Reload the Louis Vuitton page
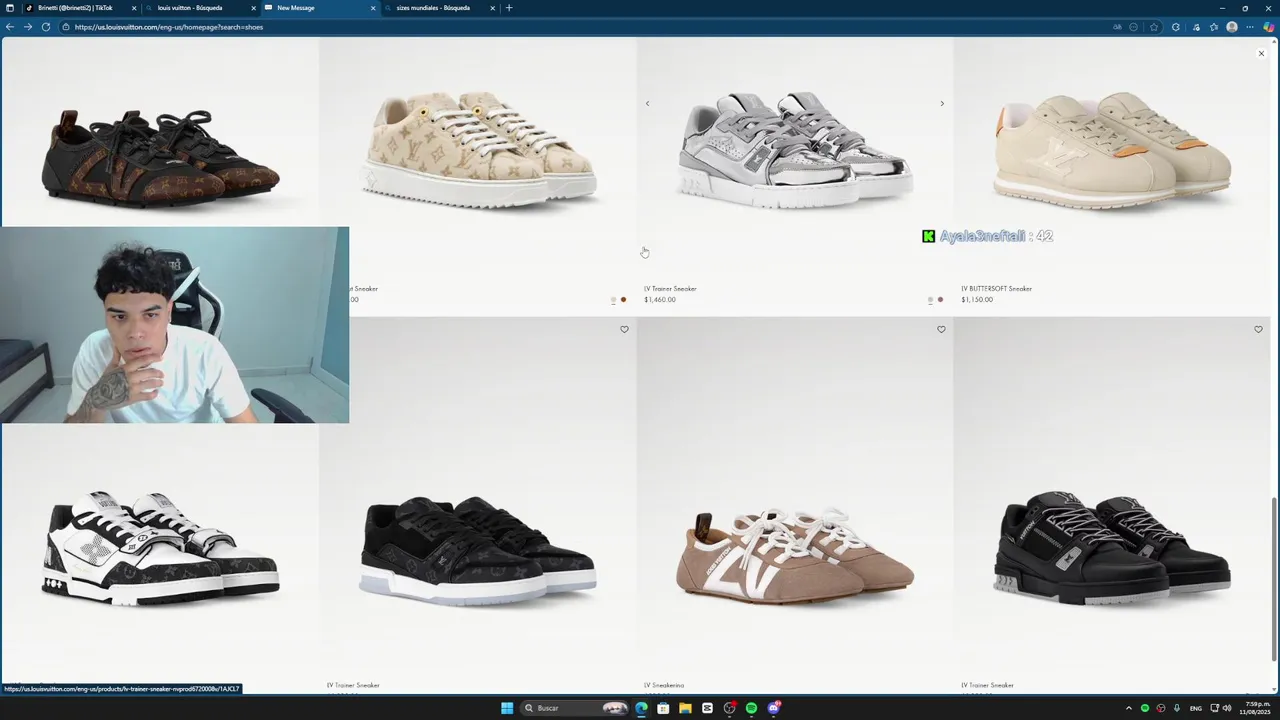Viewport: 1280px width, 720px height. (x=46, y=27)
